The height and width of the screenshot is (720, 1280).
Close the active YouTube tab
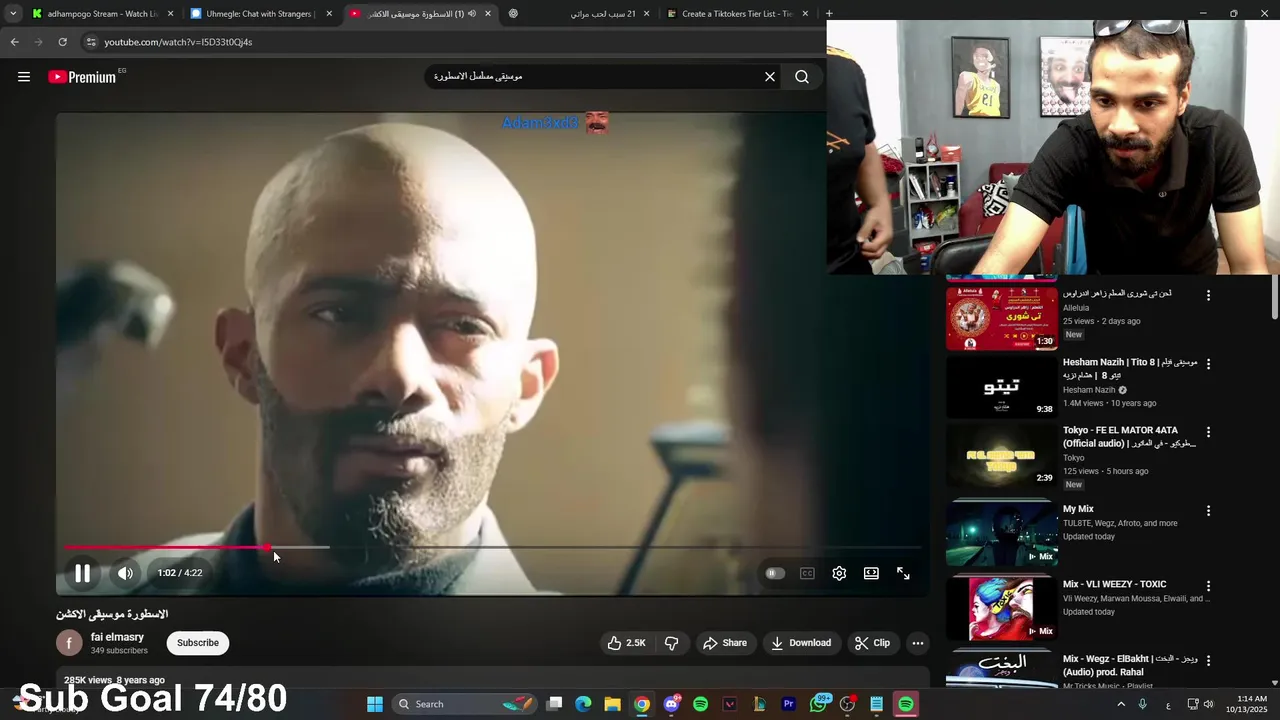coord(488,14)
